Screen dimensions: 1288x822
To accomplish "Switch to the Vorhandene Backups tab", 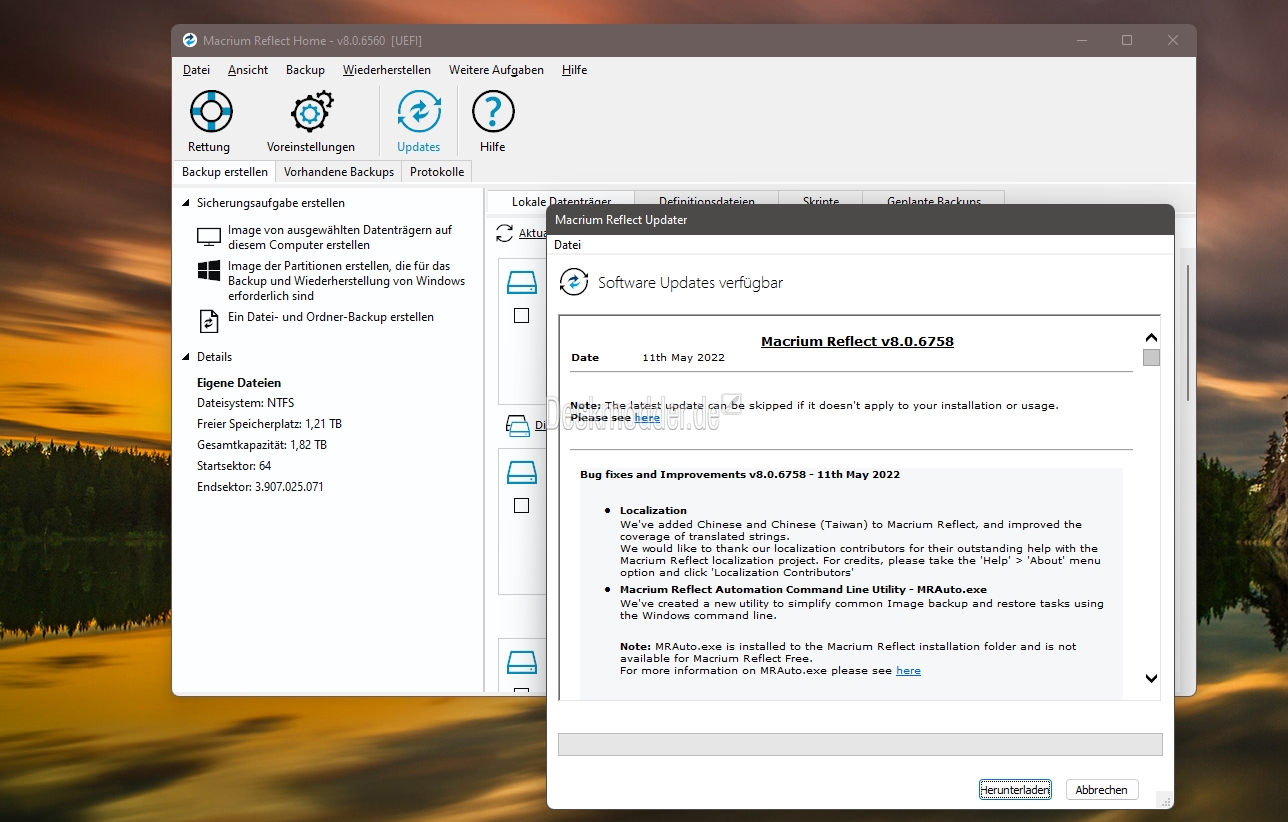I will [x=339, y=172].
